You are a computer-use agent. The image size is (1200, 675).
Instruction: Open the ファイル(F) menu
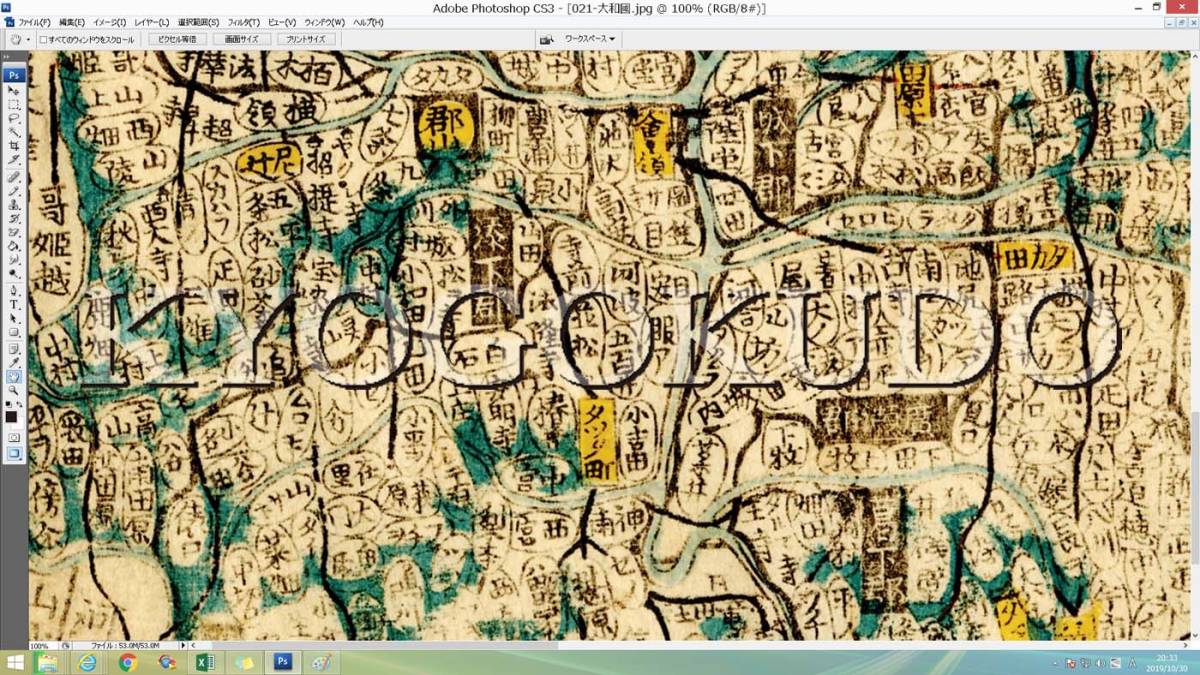(34, 22)
